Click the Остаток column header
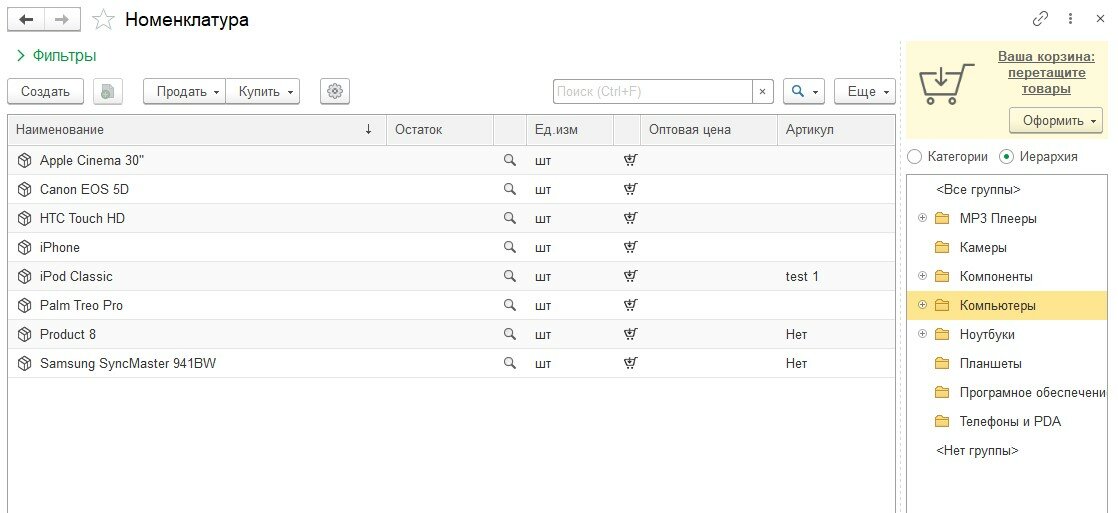The image size is (1118, 513). point(440,130)
